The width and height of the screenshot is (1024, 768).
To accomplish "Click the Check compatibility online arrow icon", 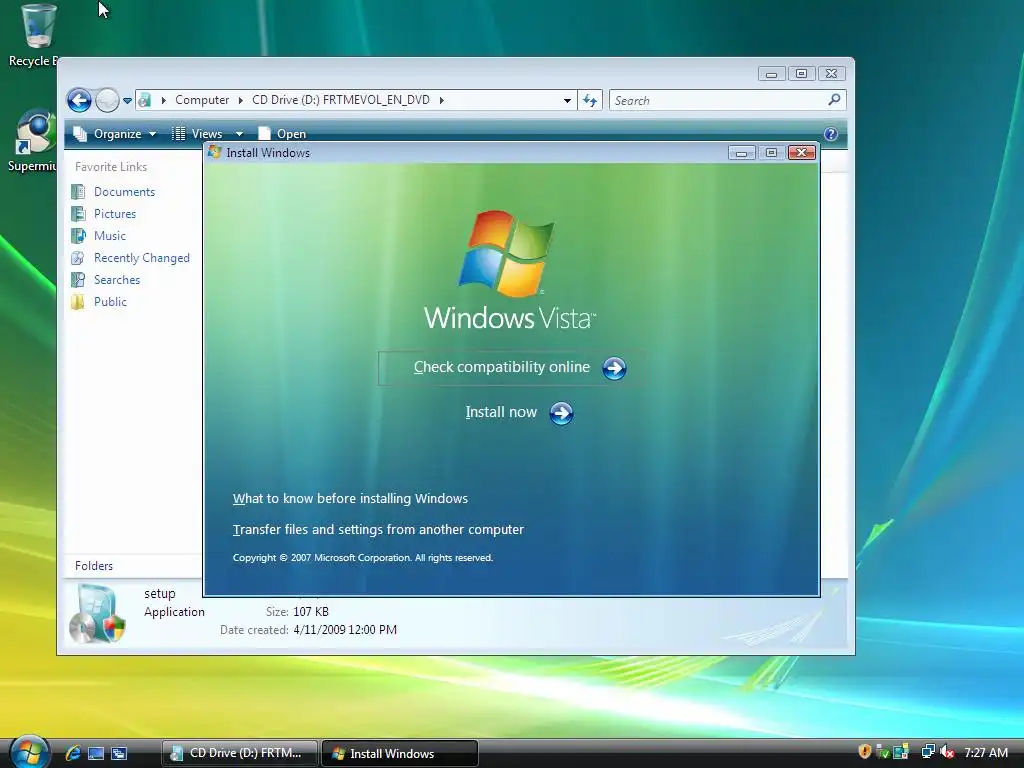I will (x=614, y=368).
